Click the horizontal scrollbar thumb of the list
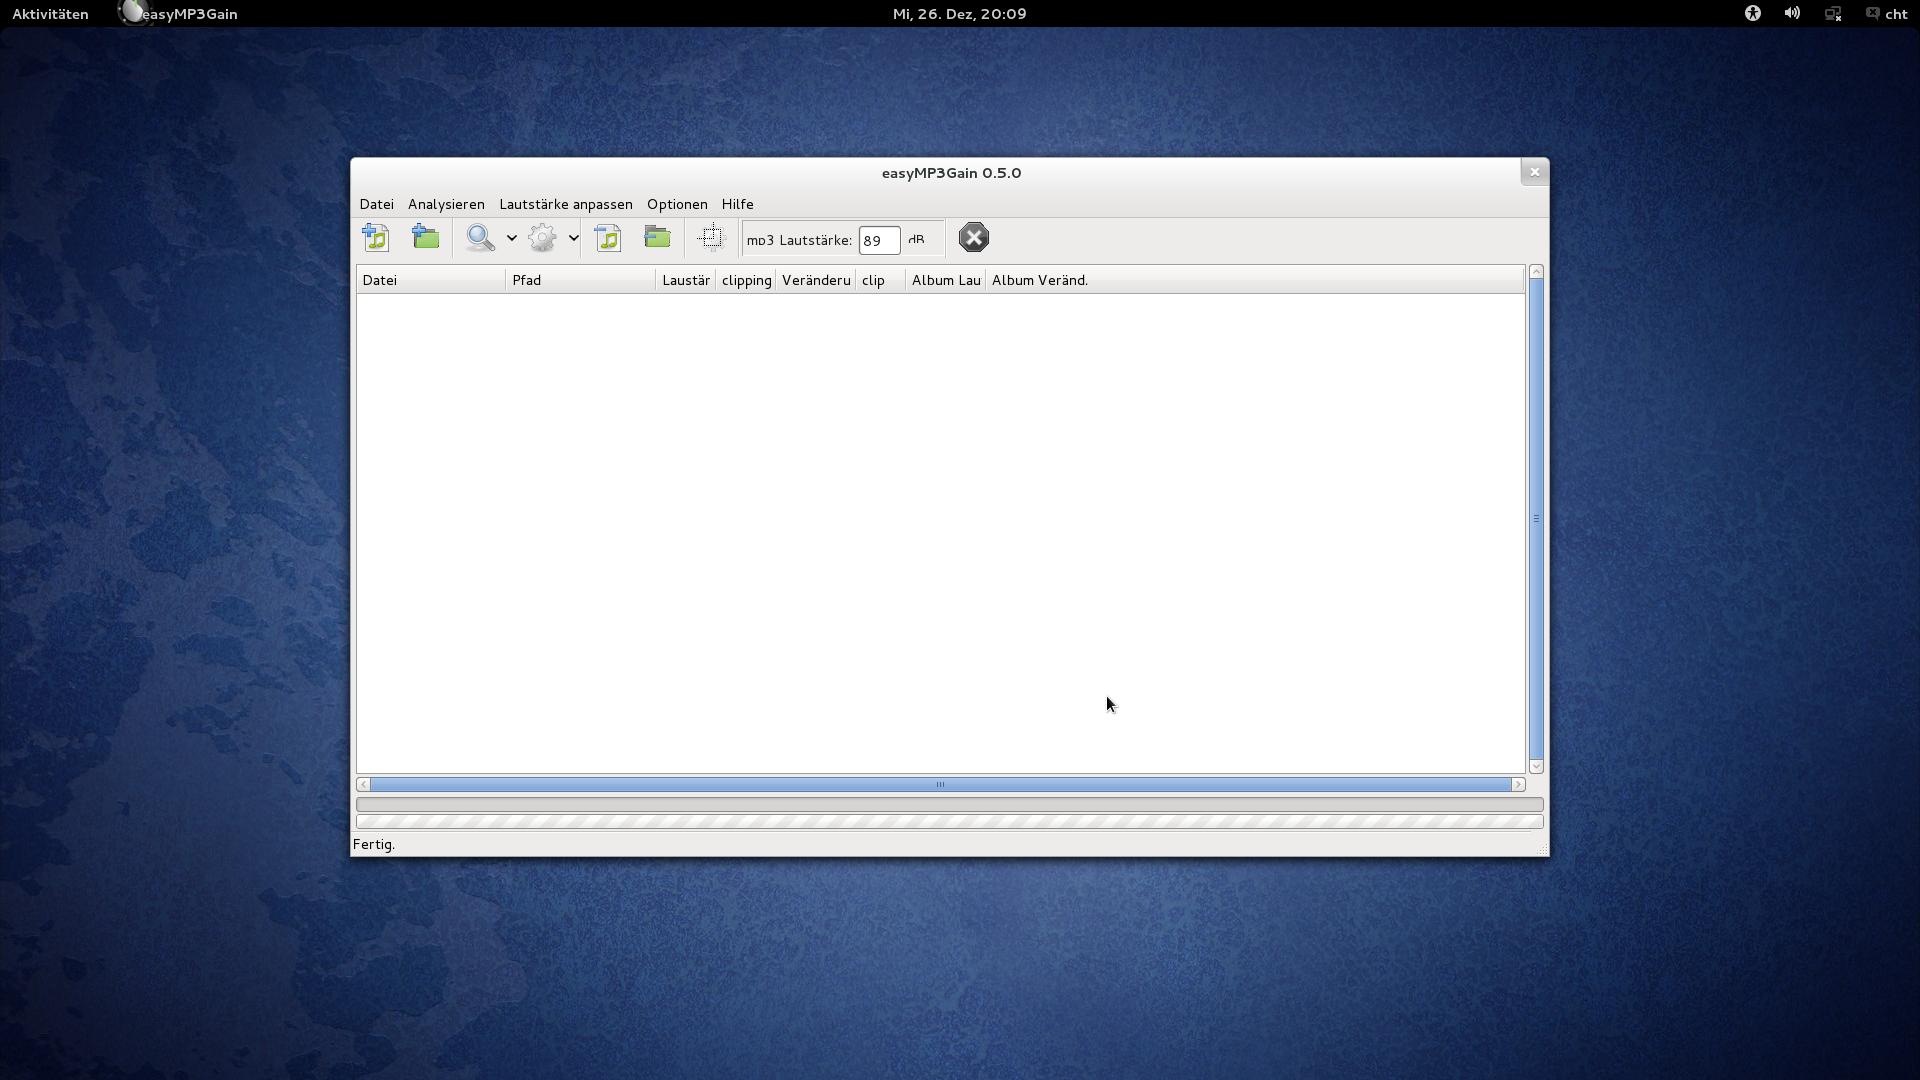Screen dimensions: 1920x1080 click(940, 784)
